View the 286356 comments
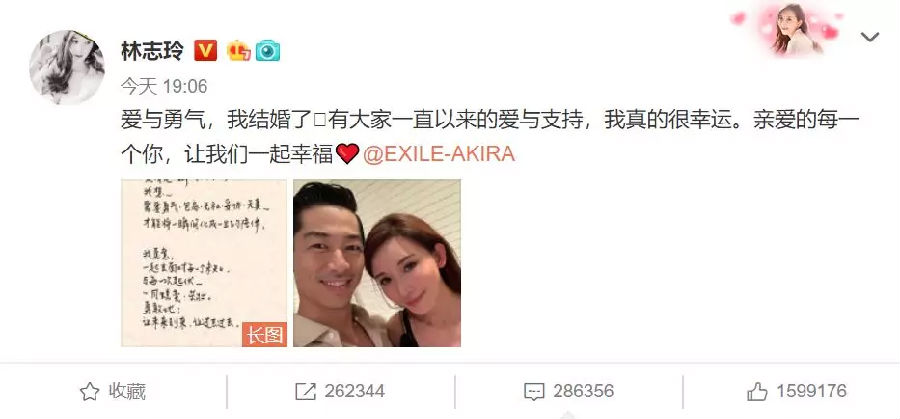Image resolution: width=900 pixels, height=419 pixels. point(569,392)
